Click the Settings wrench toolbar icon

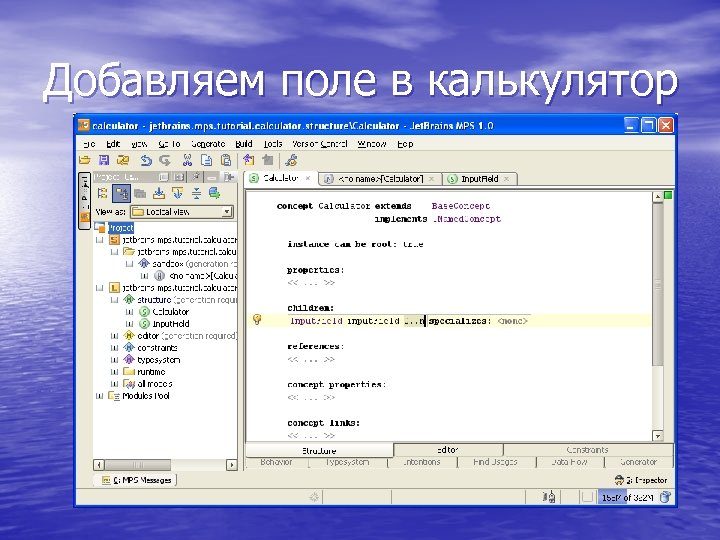tap(292, 160)
